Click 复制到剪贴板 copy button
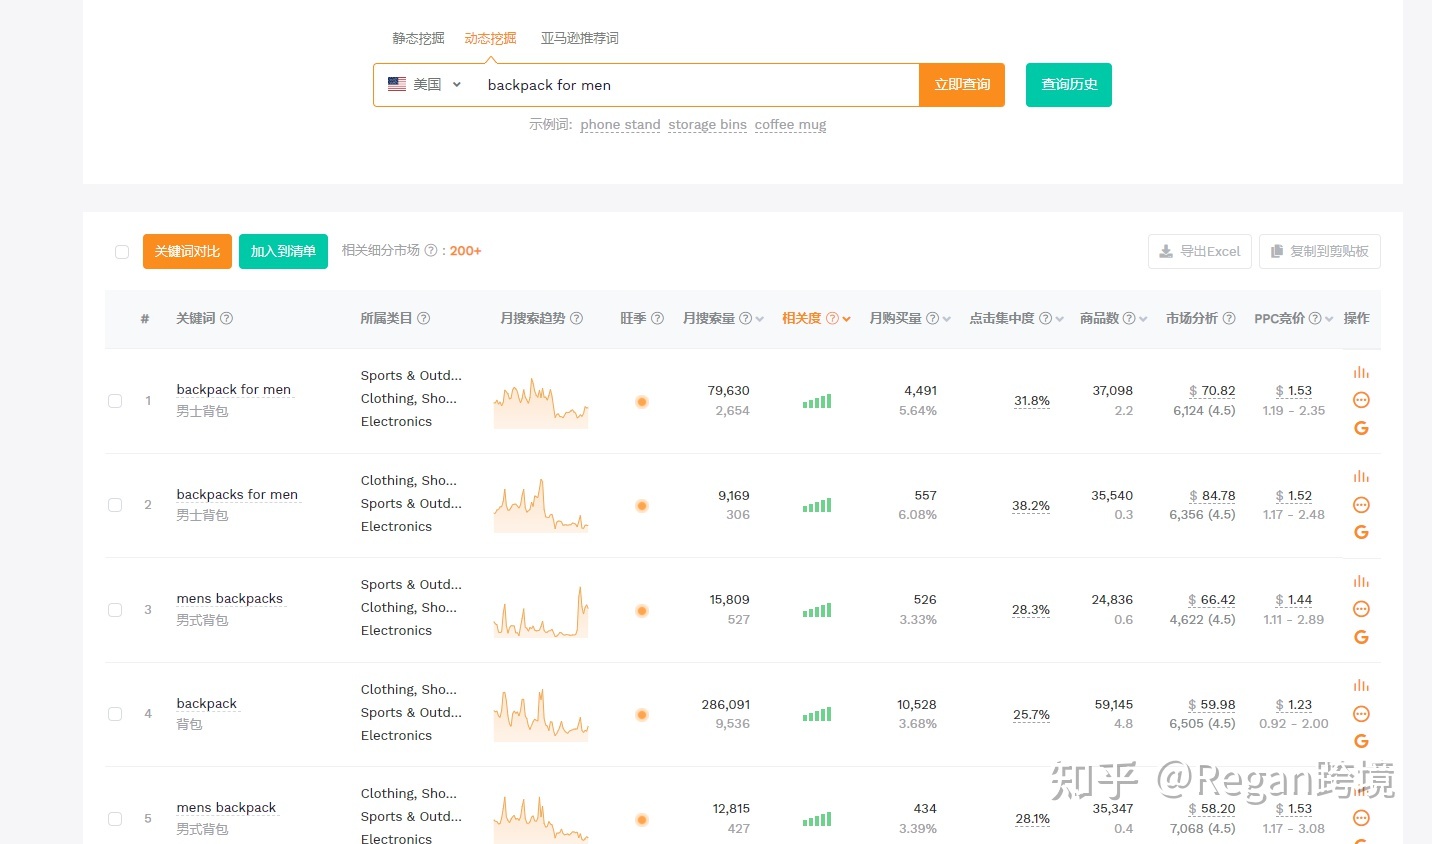The height and width of the screenshot is (844, 1432). [x=1320, y=251]
